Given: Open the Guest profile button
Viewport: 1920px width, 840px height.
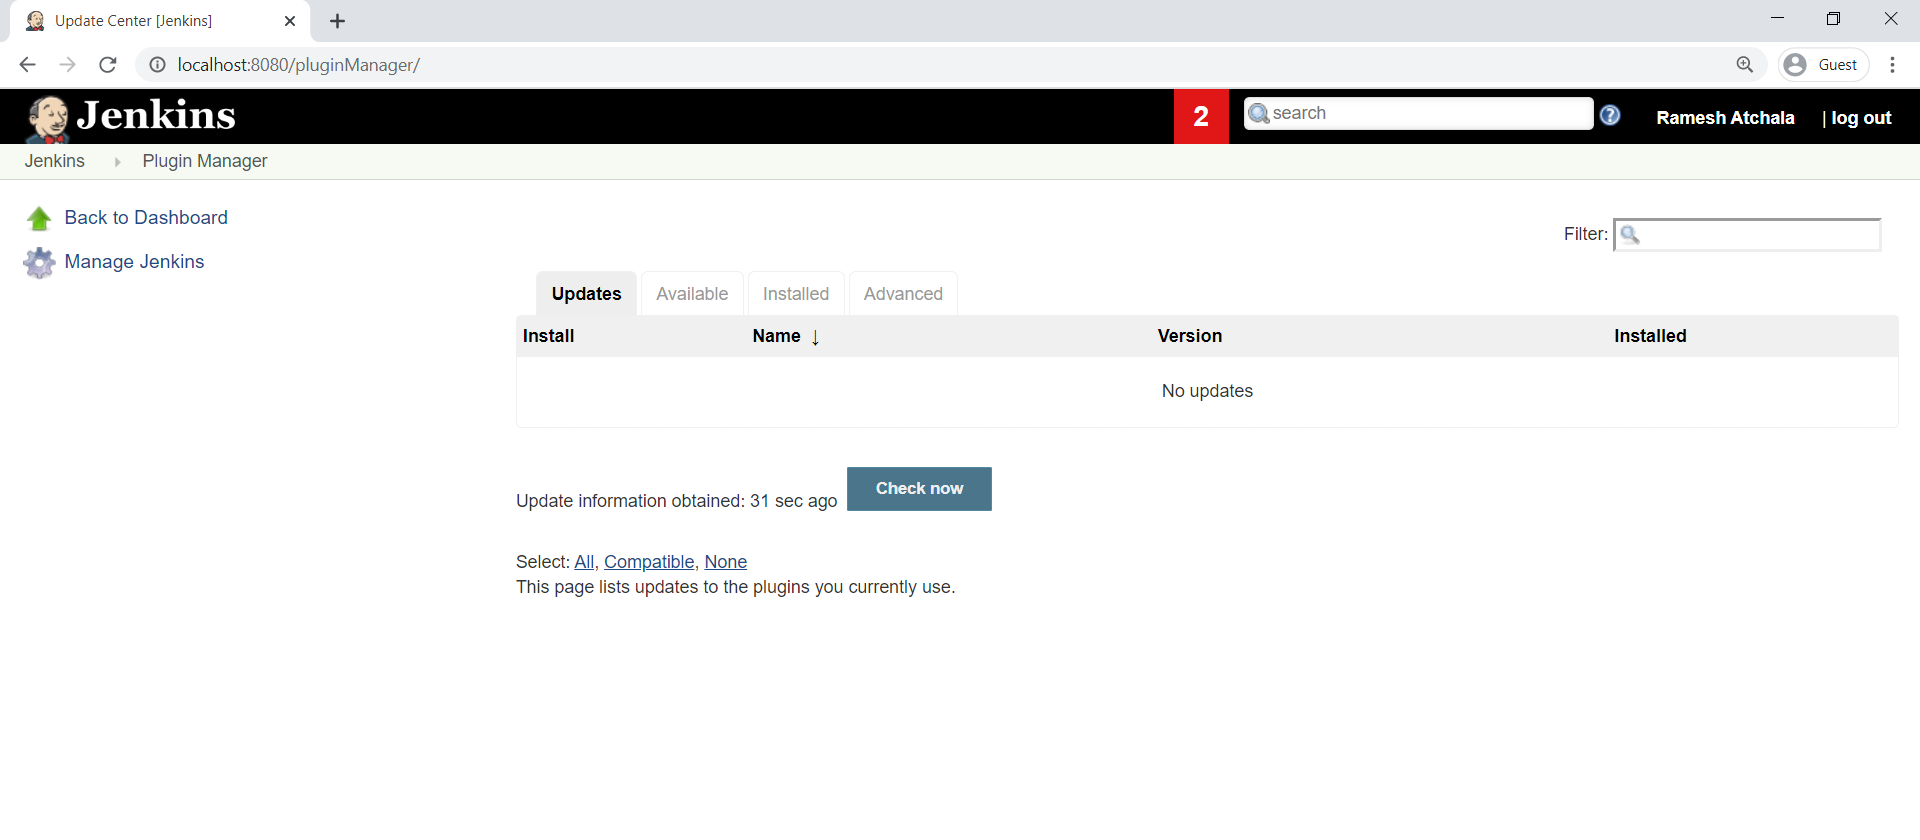Looking at the screenshot, I should coord(1824,65).
